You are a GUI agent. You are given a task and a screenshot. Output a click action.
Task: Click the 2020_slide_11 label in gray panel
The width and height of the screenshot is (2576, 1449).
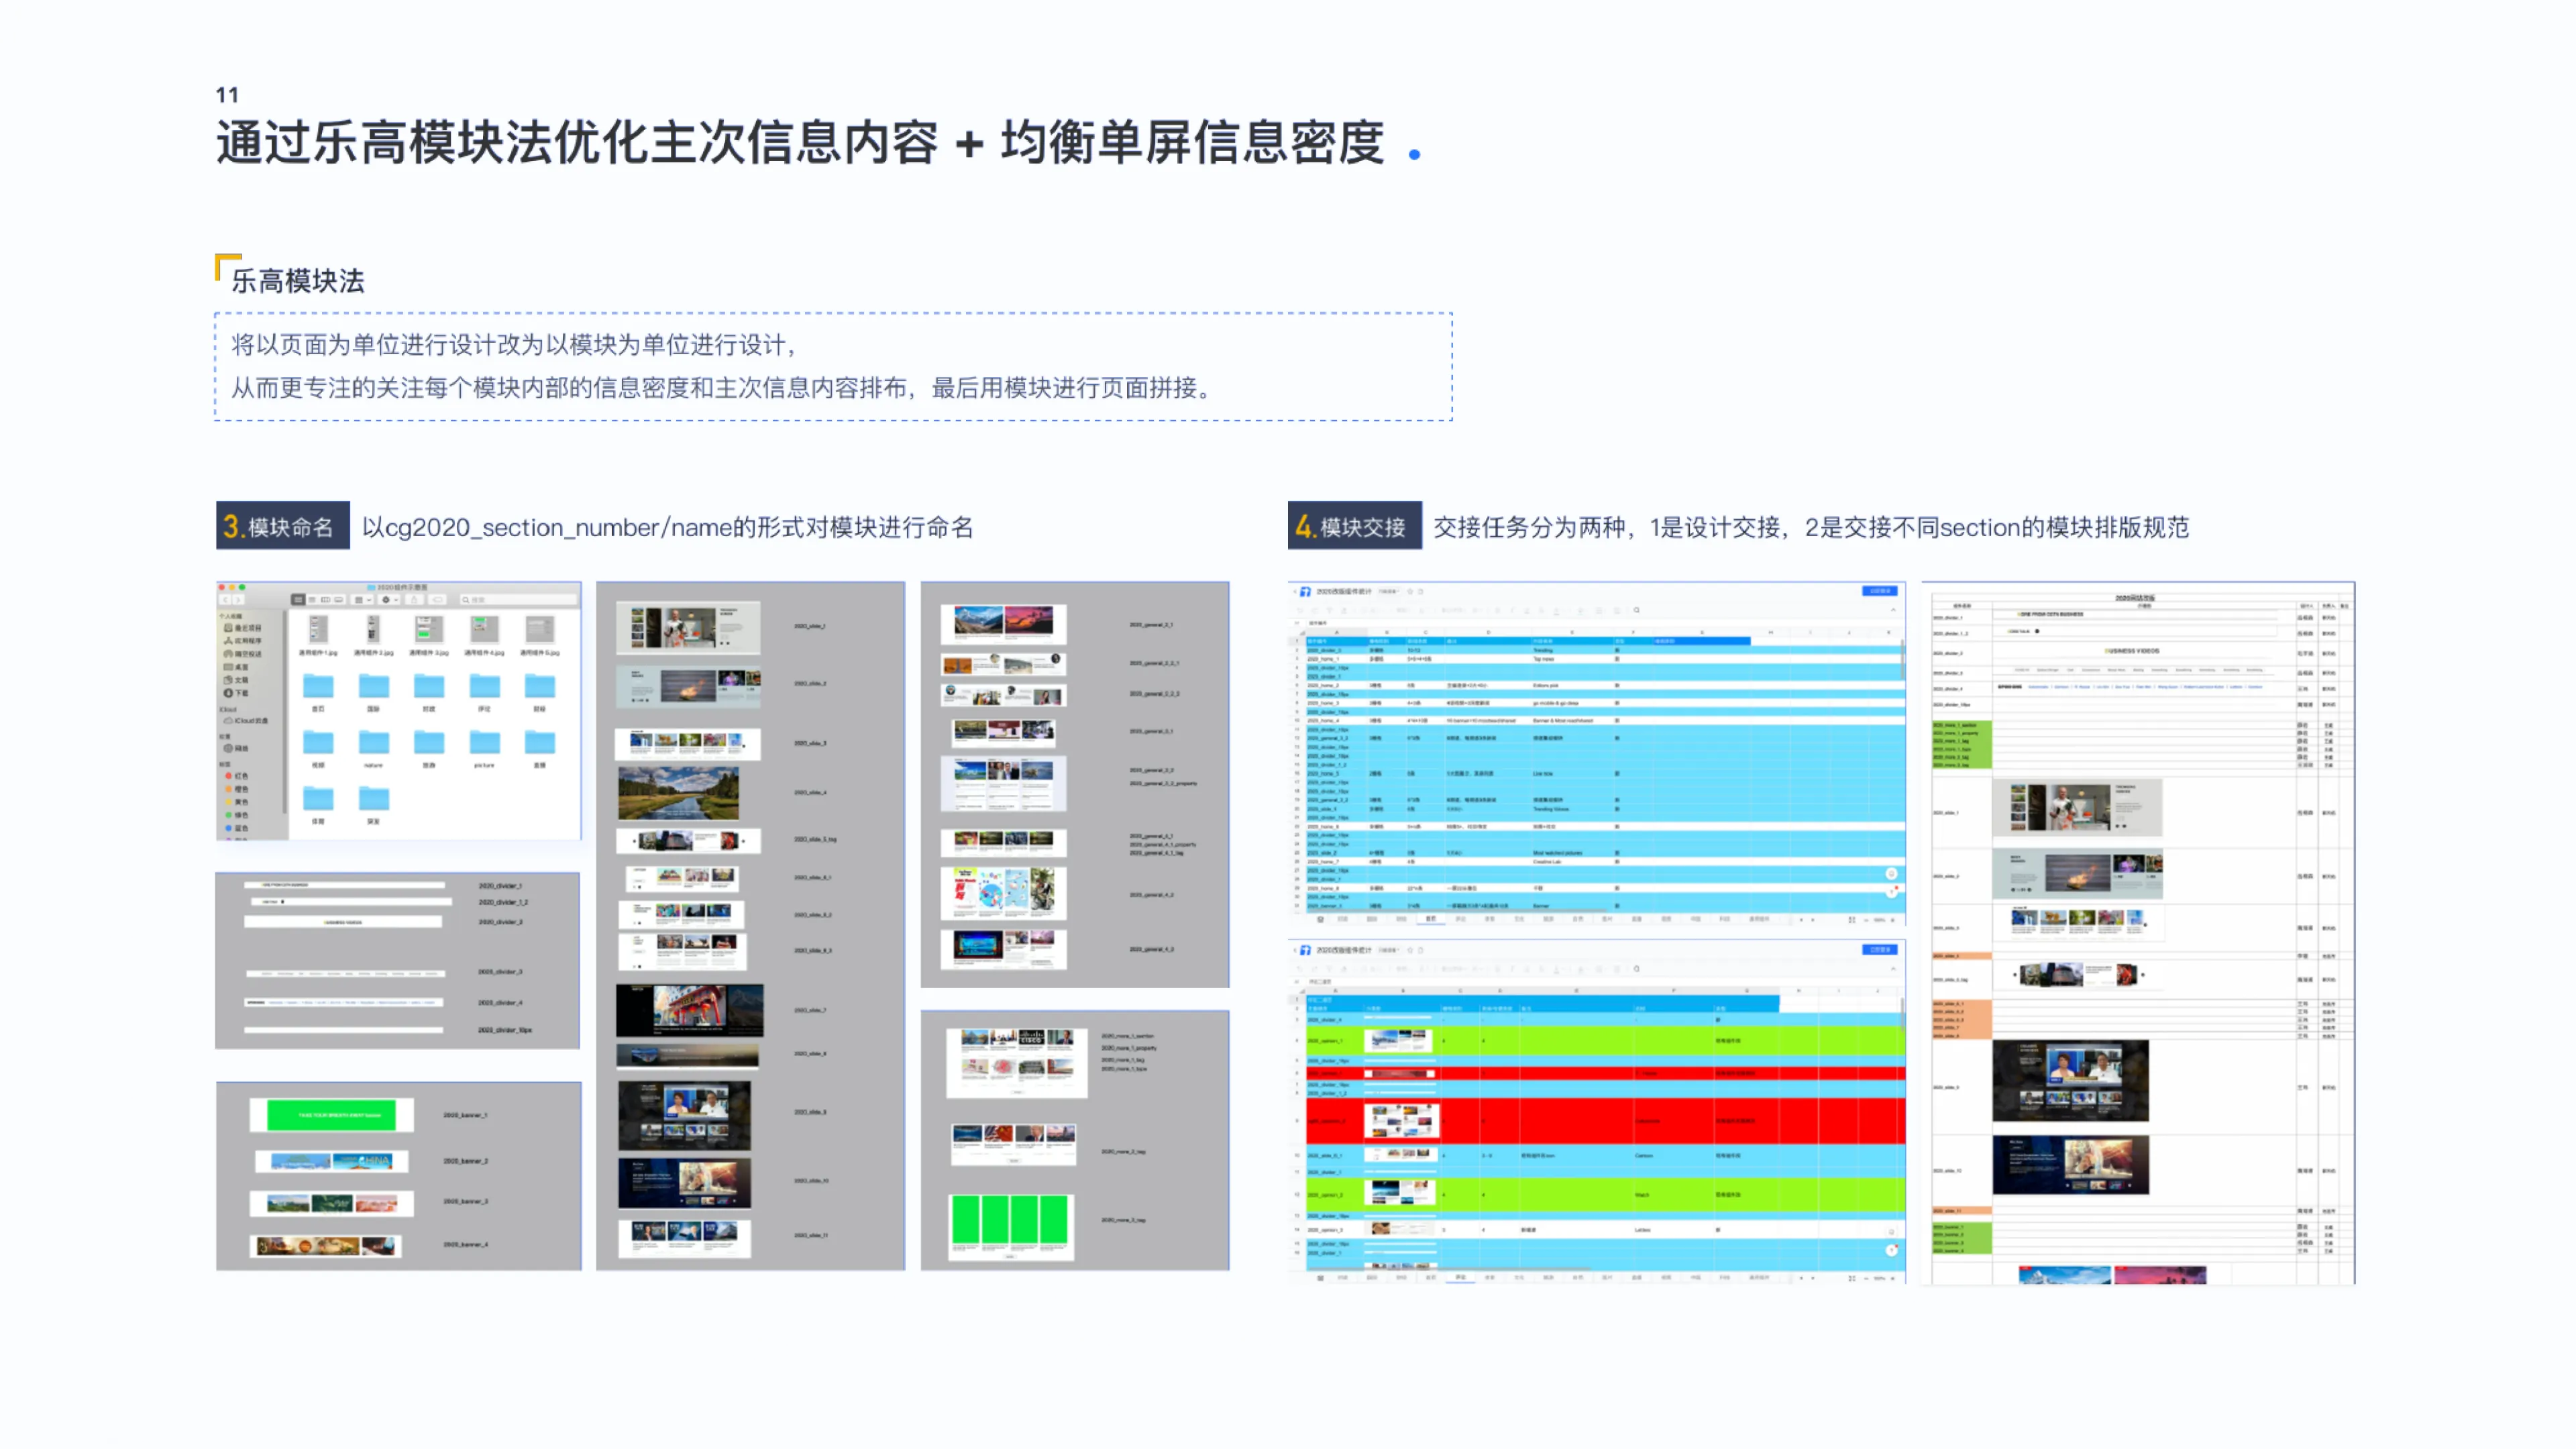[811, 1235]
